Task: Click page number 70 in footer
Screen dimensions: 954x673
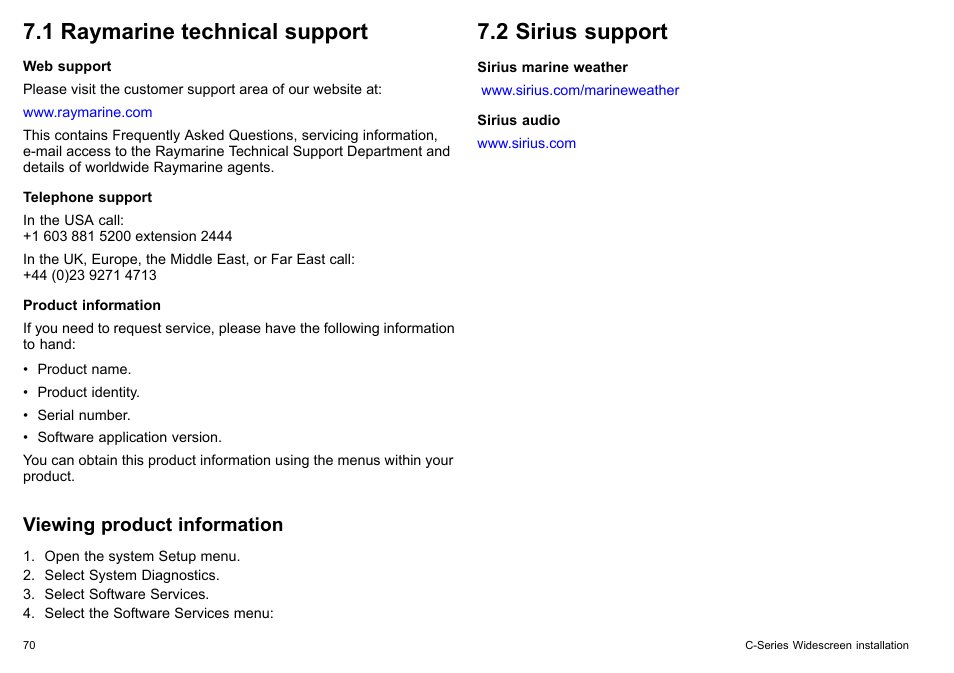Action: pos(29,646)
